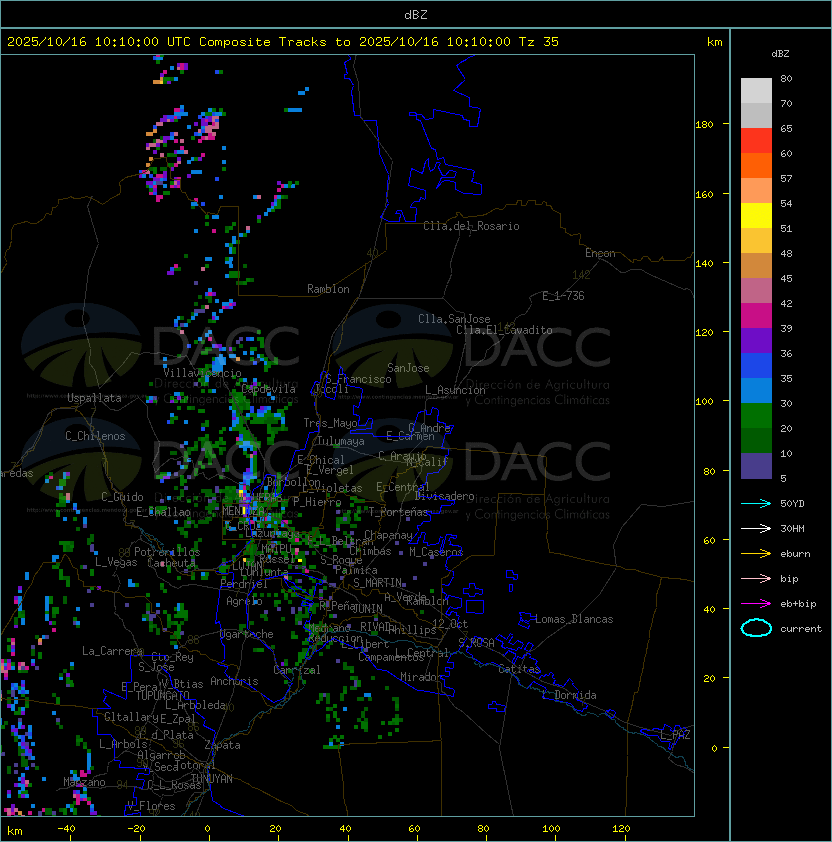Click the 'Catitas' place label
This screenshot has width=832, height=842.
click(519, 669)
